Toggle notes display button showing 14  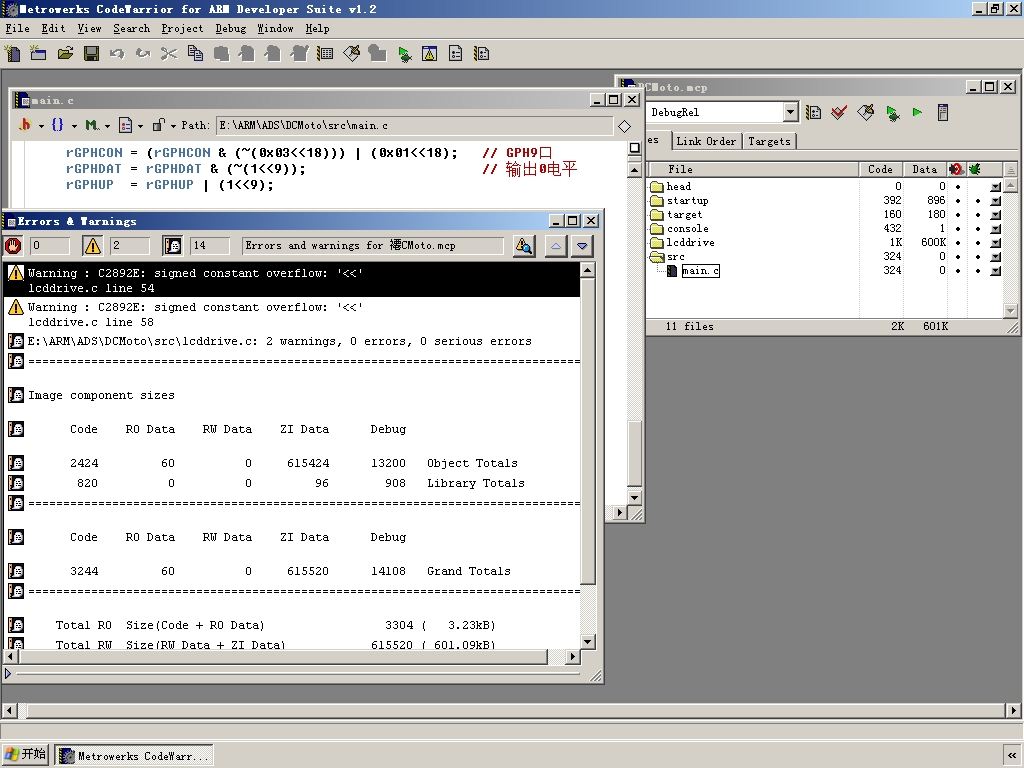click(172, 246)
